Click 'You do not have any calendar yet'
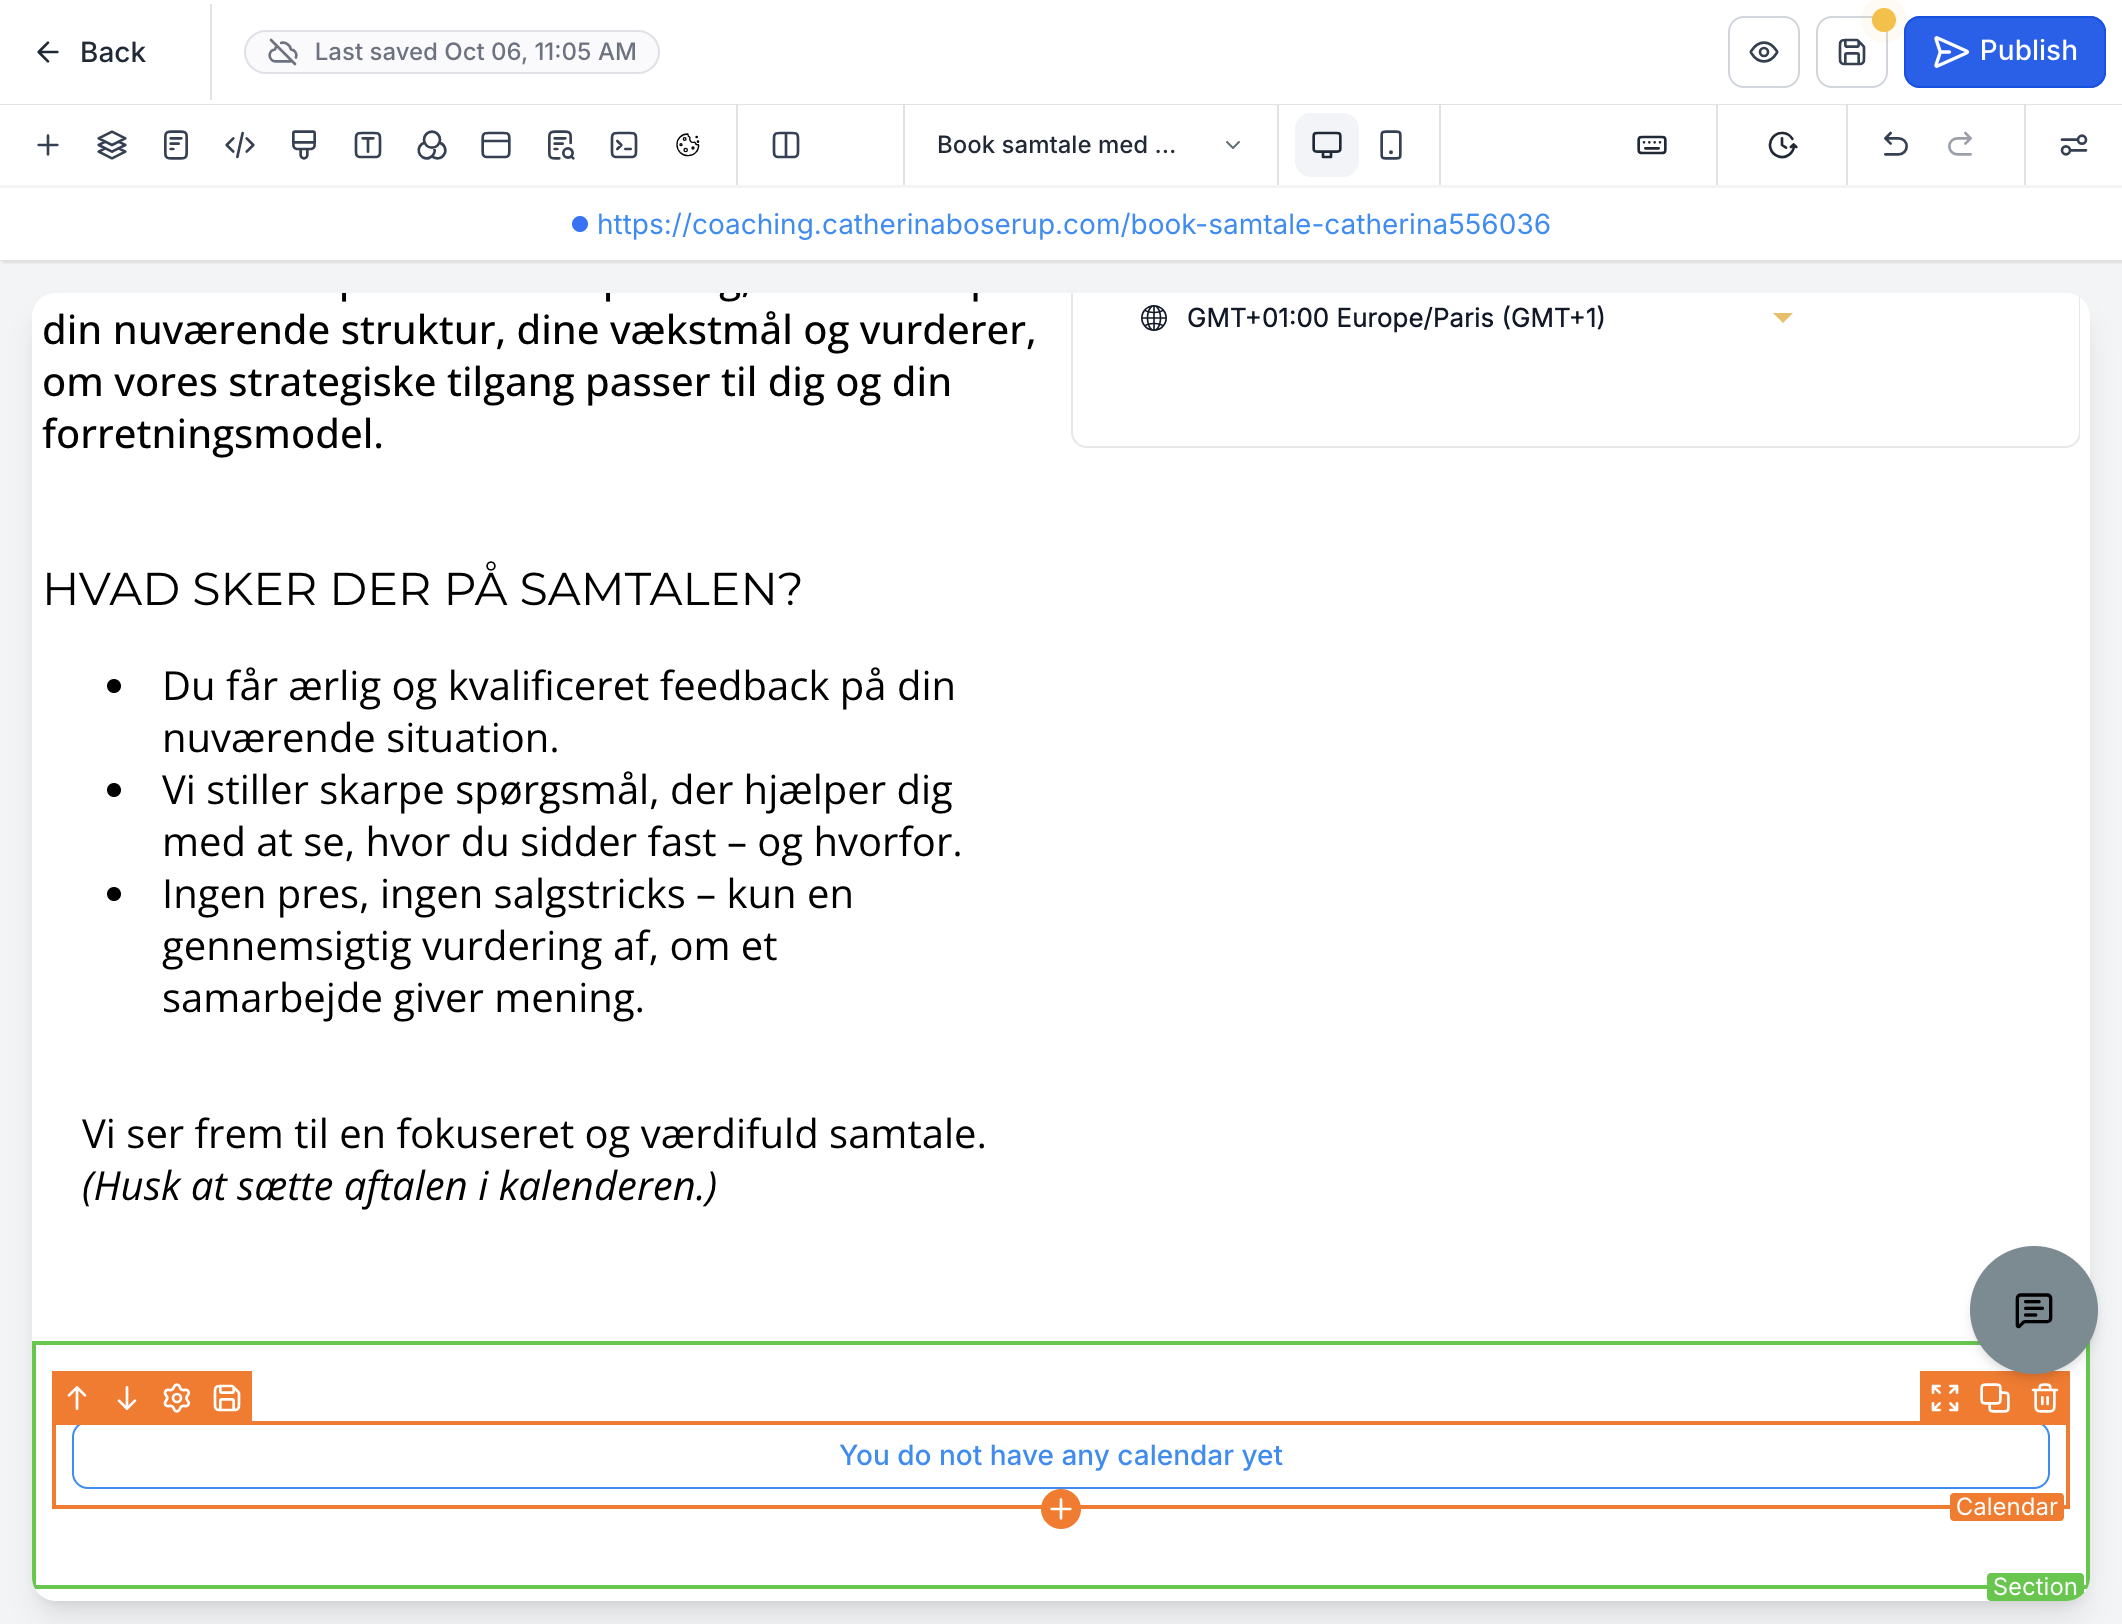The width and height of the screenshot is (2122, 1624). click(1061, 1455)
